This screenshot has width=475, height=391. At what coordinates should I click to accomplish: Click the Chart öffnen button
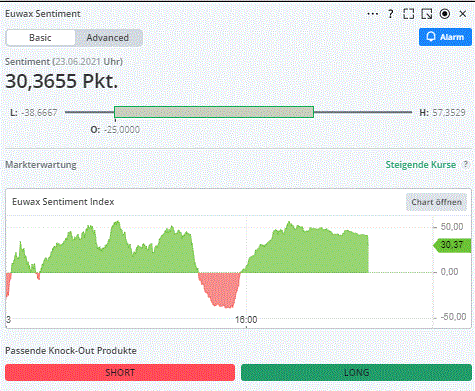point(436,202)
